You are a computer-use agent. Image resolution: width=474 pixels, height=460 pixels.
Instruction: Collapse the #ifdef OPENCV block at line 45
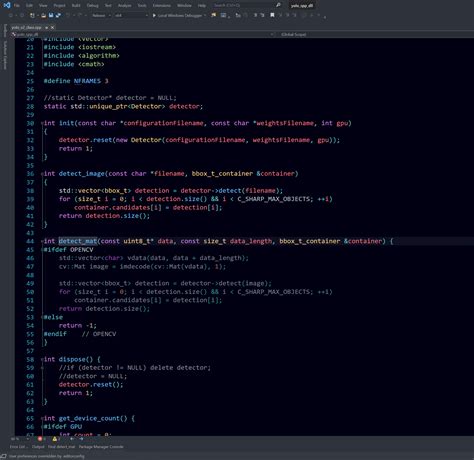[x=42, y=250]
